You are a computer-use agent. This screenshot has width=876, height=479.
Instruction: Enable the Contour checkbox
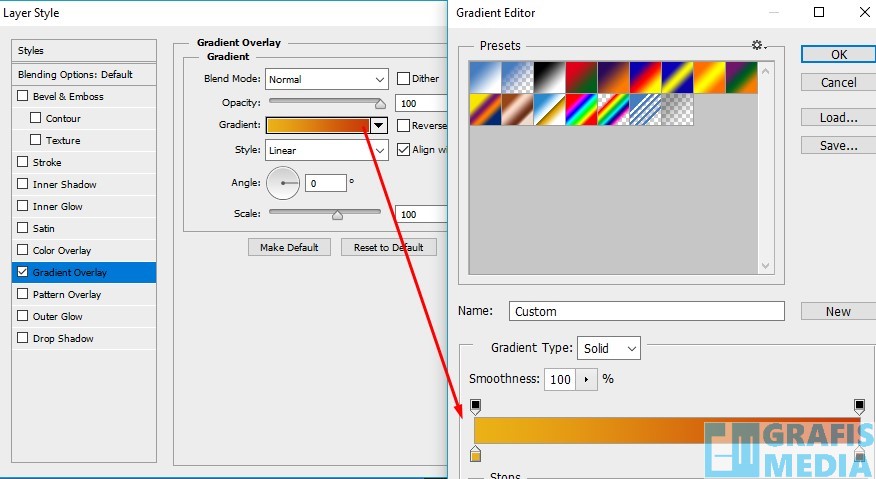[35, 117]
